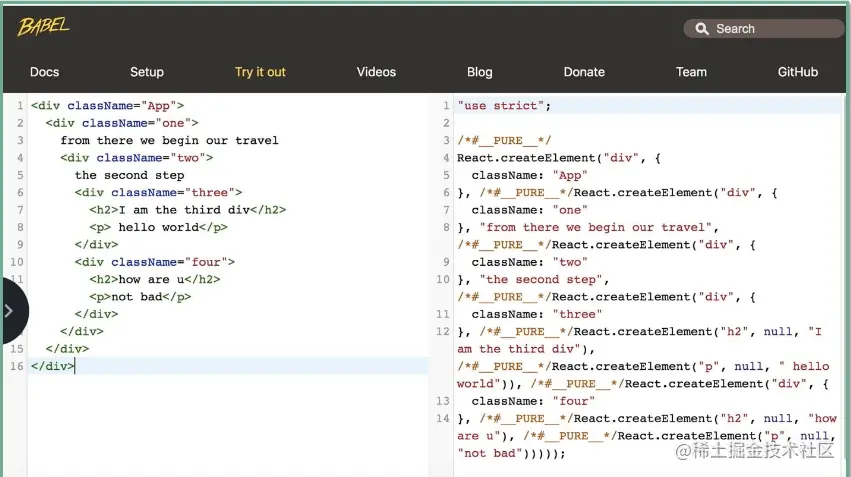Click output line 'className: "two"'
Image resolution: width=851 pixels, height=477 pixels.
coord(530,262)
